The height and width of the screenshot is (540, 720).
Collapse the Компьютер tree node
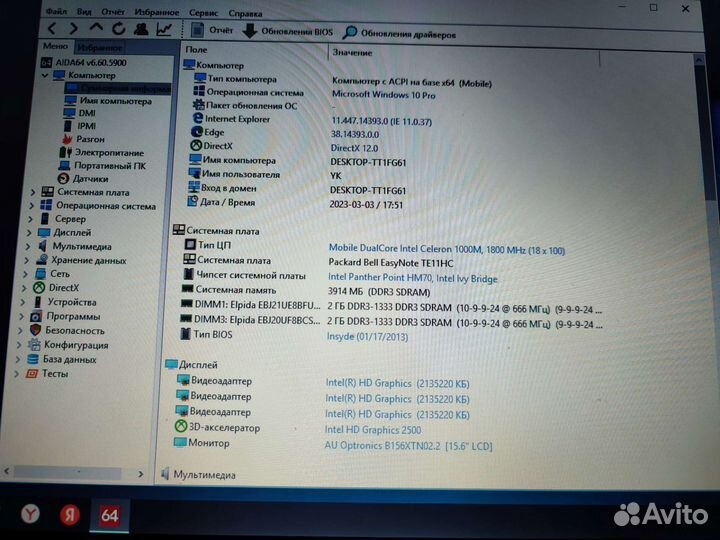(x=45, y=75)
